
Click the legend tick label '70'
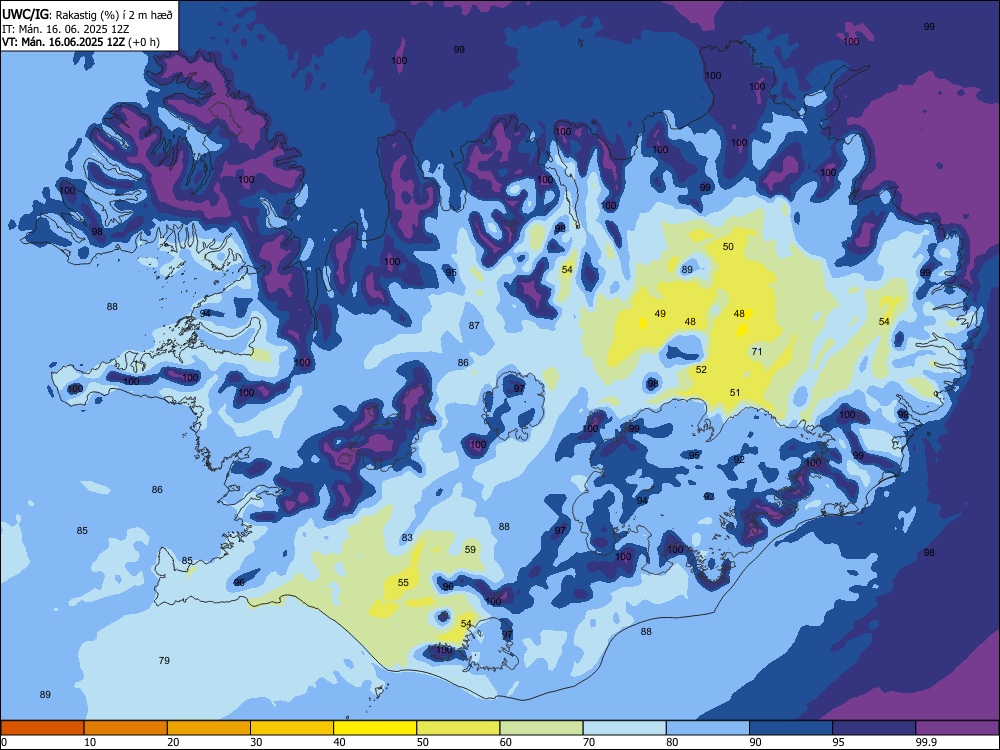589,742
